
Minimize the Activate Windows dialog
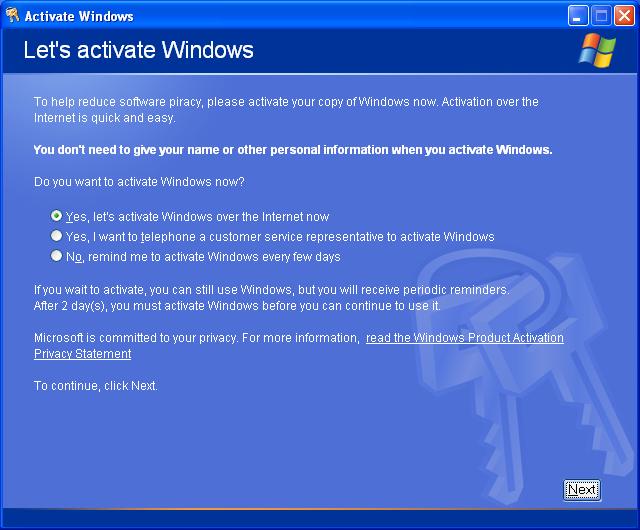578,16
